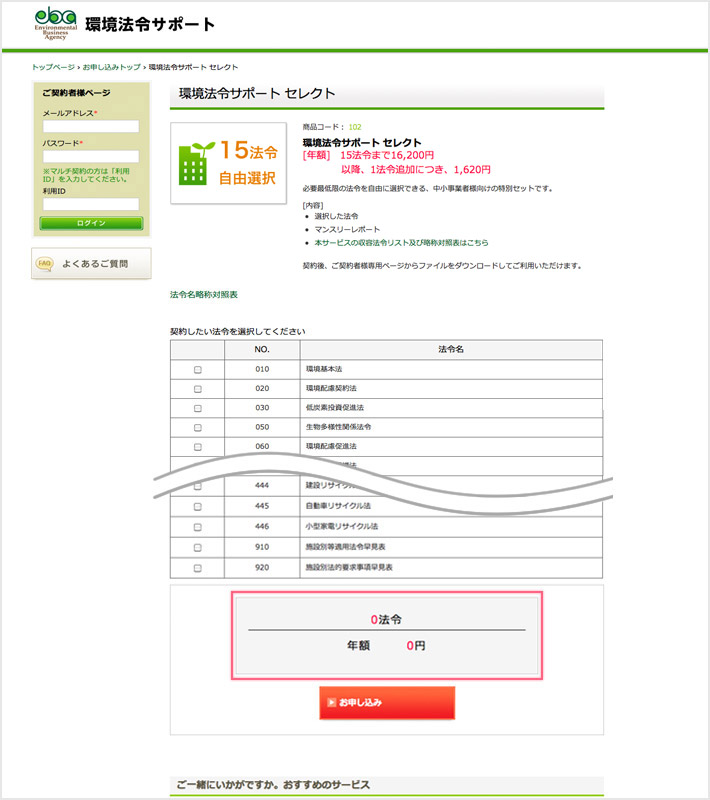Enable the 自動車リサイクル法 checkbox
Viewport: 710px width, 800px height.
(197, 506)
